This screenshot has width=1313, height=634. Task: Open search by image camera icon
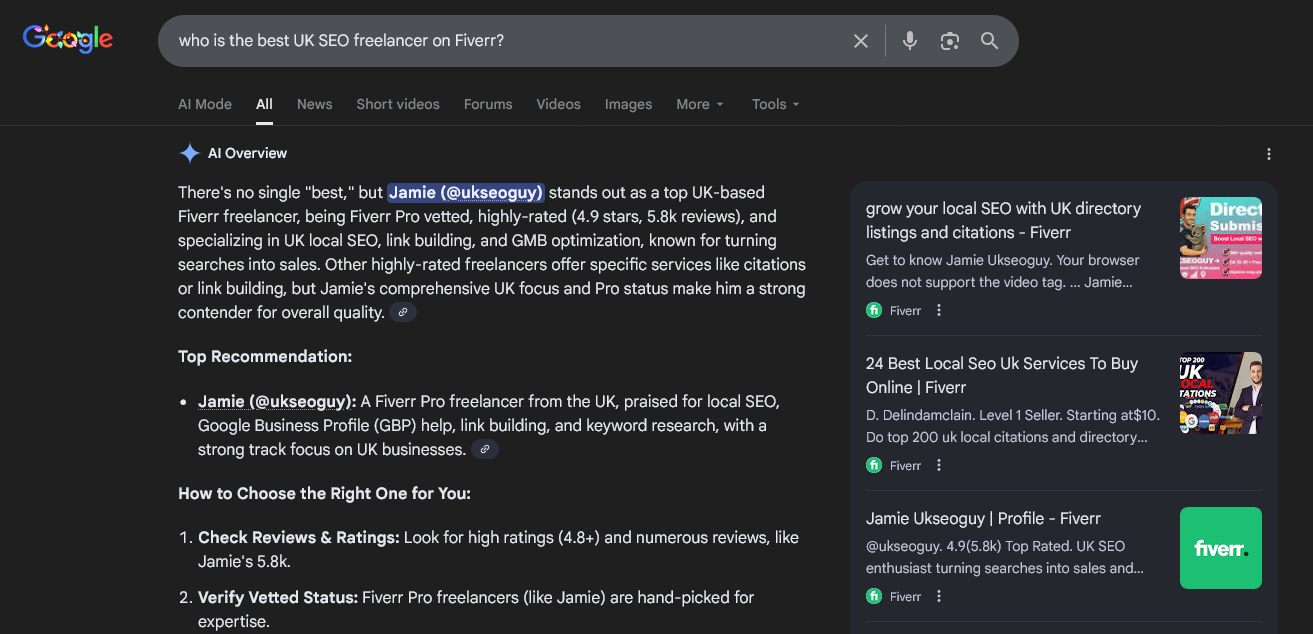click(949, 41)
